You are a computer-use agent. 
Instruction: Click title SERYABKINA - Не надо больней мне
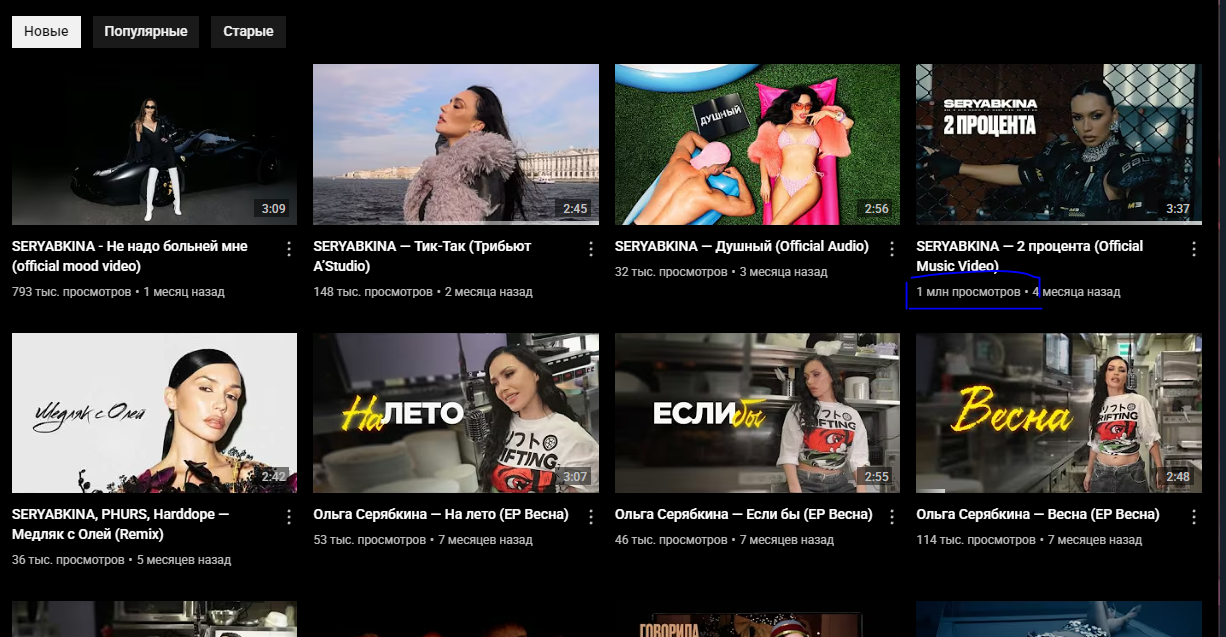(x=130, y=256)
